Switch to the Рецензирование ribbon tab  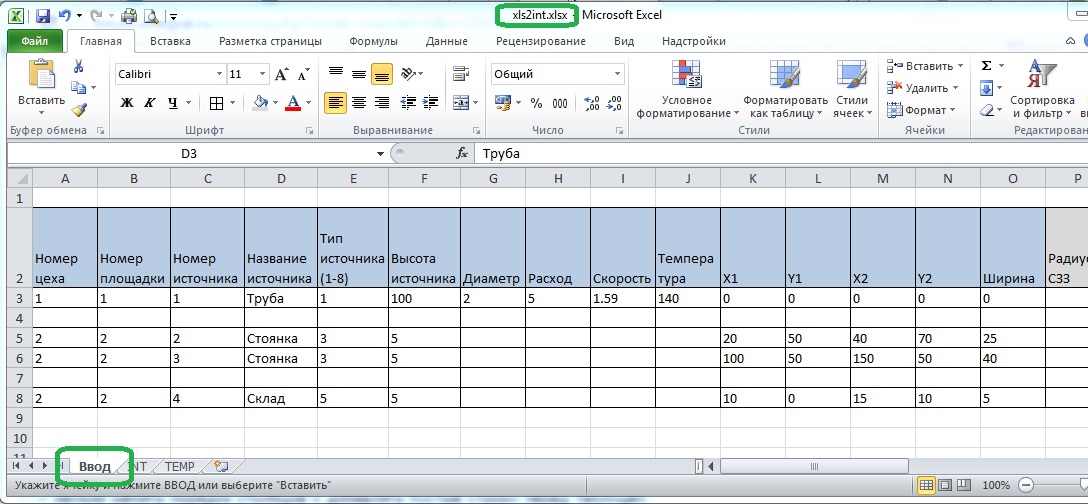click(x=541, y=41)
